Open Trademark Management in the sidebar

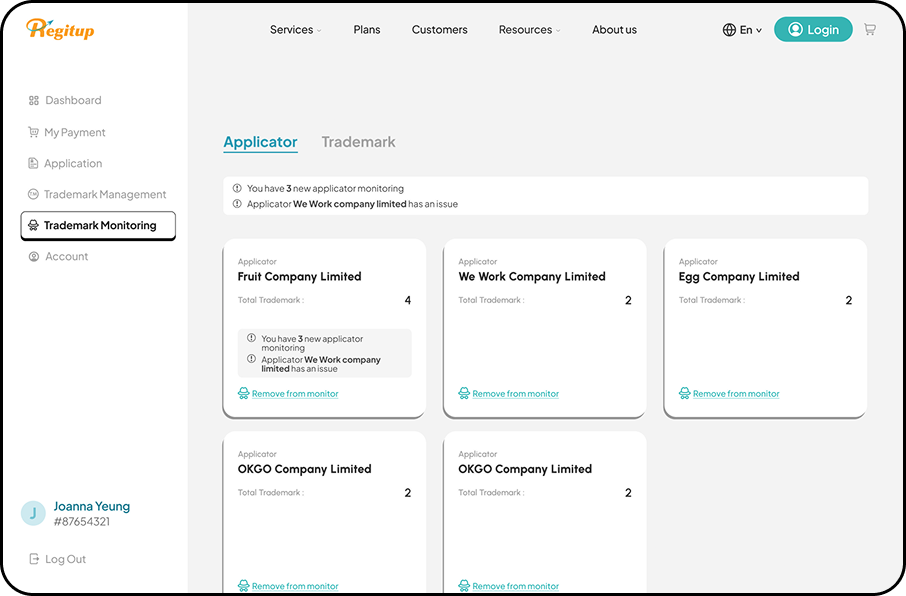point(104,195)
